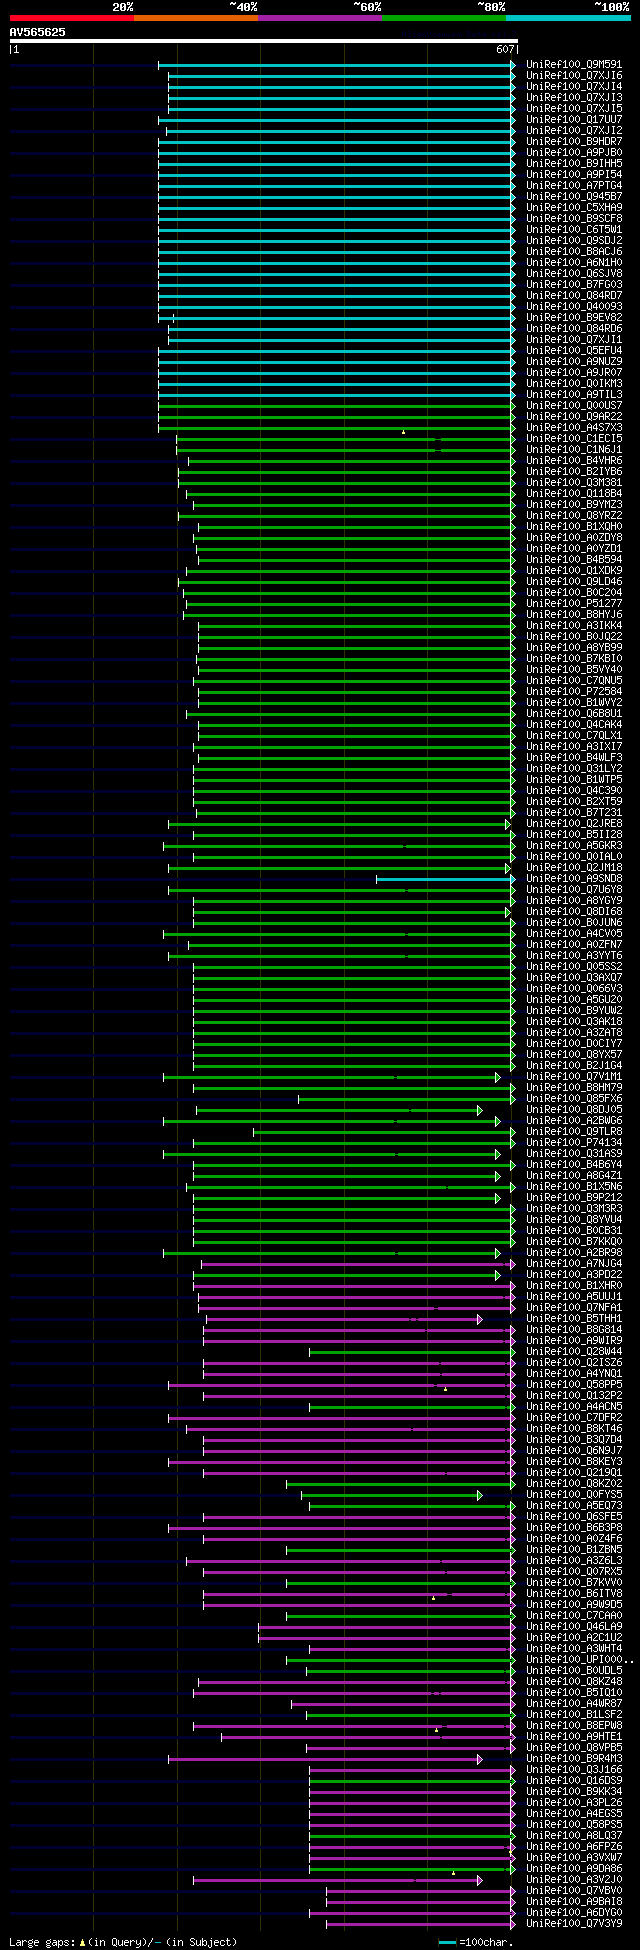The width and height of the screenshot is (640, 1950).
Task: Click the purple ~60% identity legend bar
Action: pyautogui.click(x=319, y=17)
